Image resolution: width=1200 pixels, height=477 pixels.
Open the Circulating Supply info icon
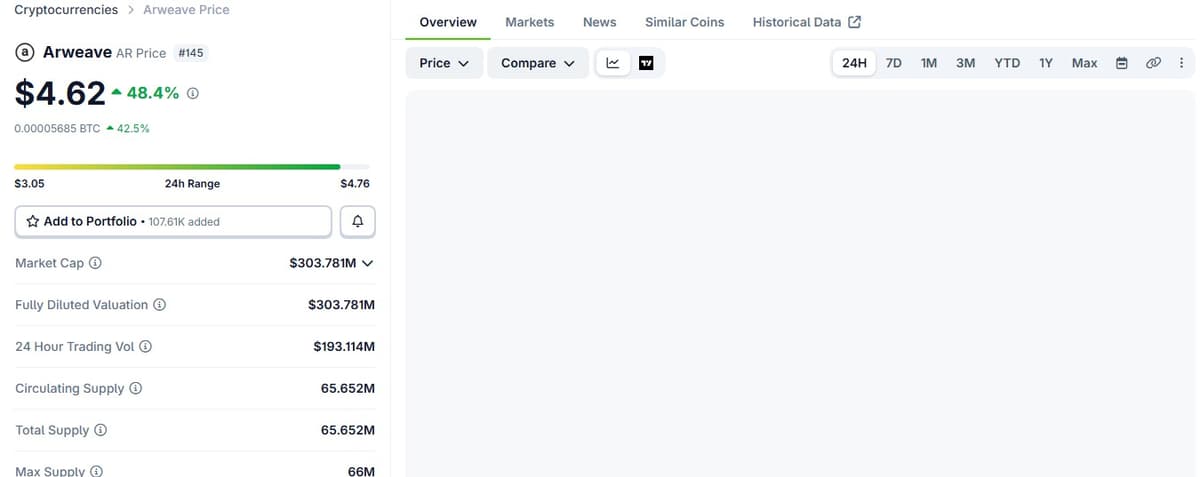(136, 388)
